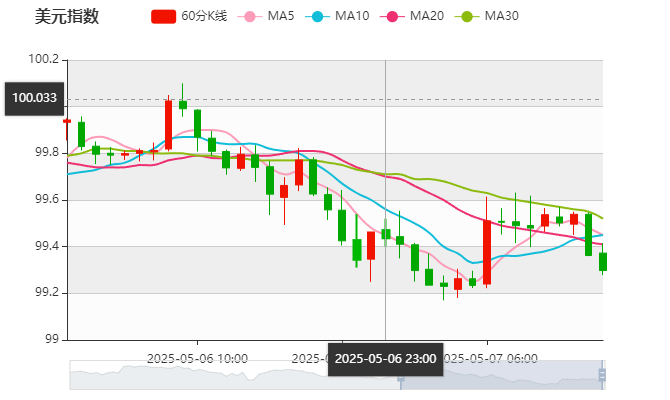Screen dimensions: 670x400
Task: Click the red 60分K线 legend swatch
Action: 164,16
